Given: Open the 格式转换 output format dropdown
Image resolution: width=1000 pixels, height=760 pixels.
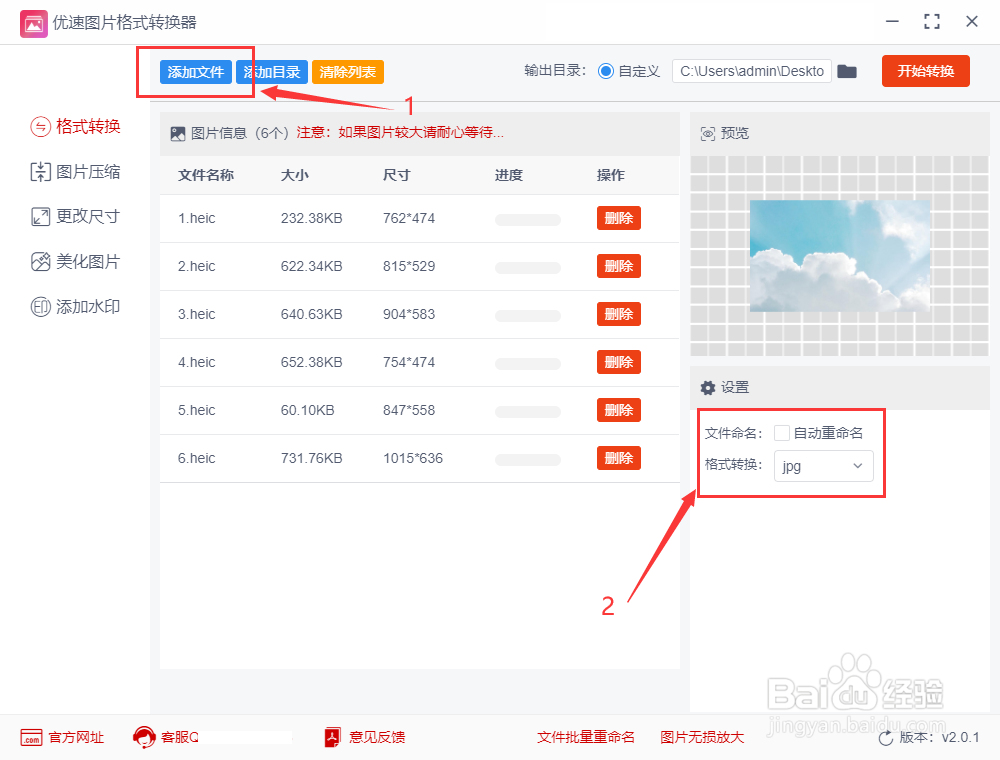Looking at the screenshot, I should click(x=823, y=466).
